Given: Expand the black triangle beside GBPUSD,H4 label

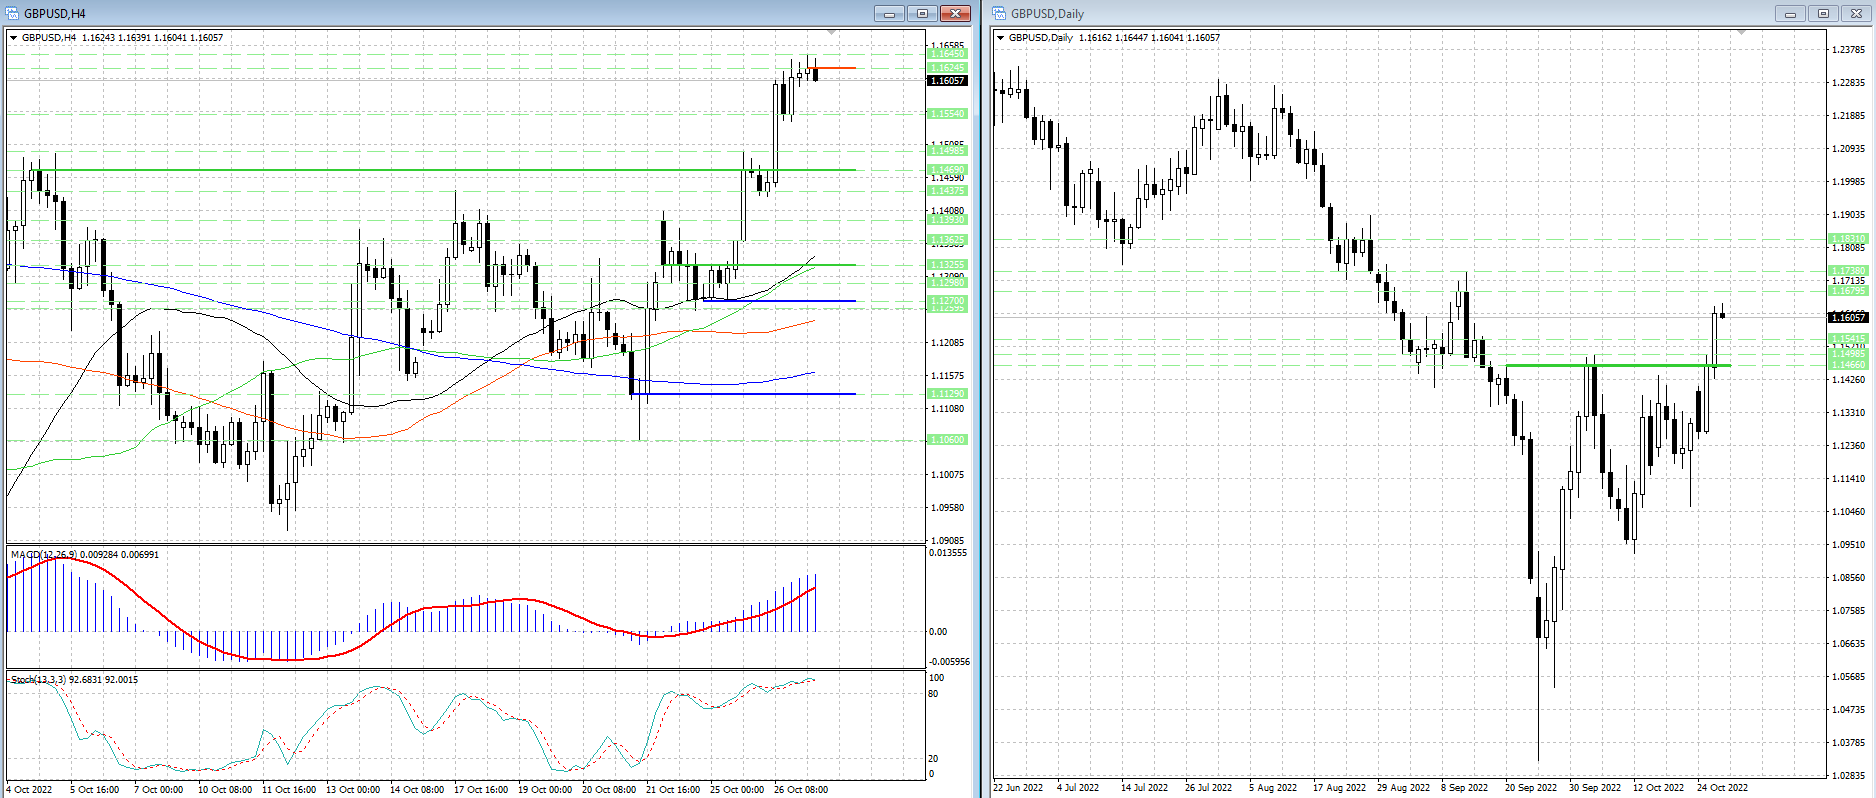Looking at the screenshot, I should point(14,38).
